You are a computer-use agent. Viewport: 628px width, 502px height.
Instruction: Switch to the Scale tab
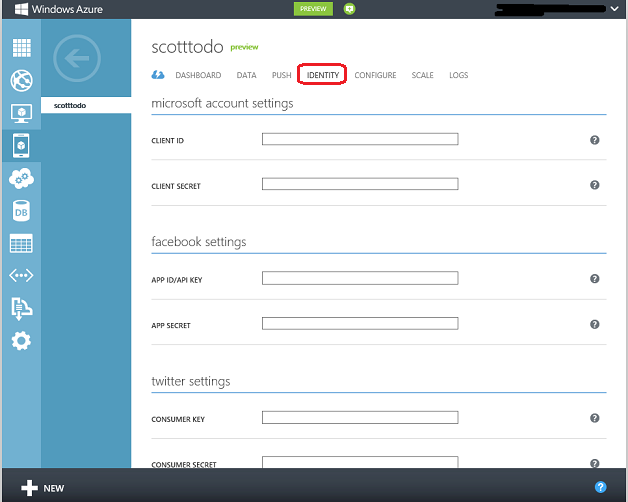point(423,75)
